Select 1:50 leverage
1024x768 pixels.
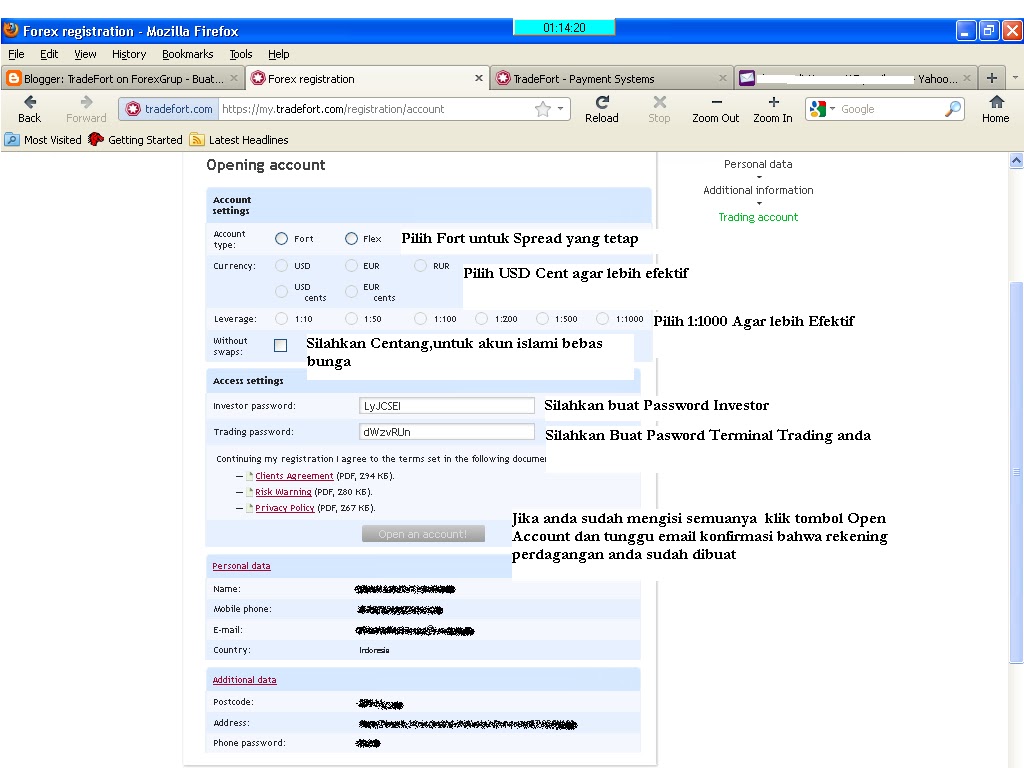351,319
